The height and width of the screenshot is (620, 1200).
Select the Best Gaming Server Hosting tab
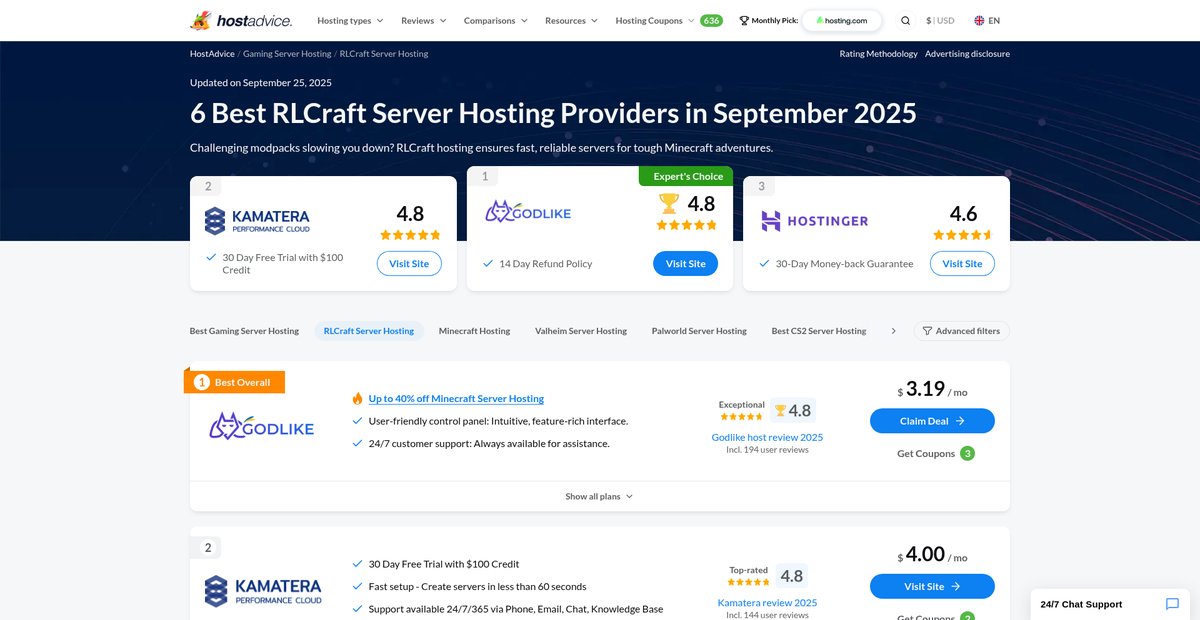244,331
